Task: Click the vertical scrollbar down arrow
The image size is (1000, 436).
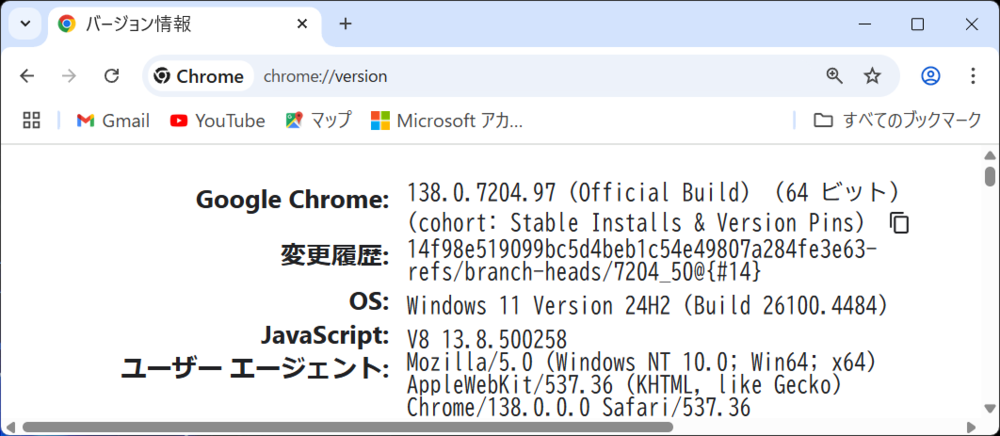Action: click(990, 408)
